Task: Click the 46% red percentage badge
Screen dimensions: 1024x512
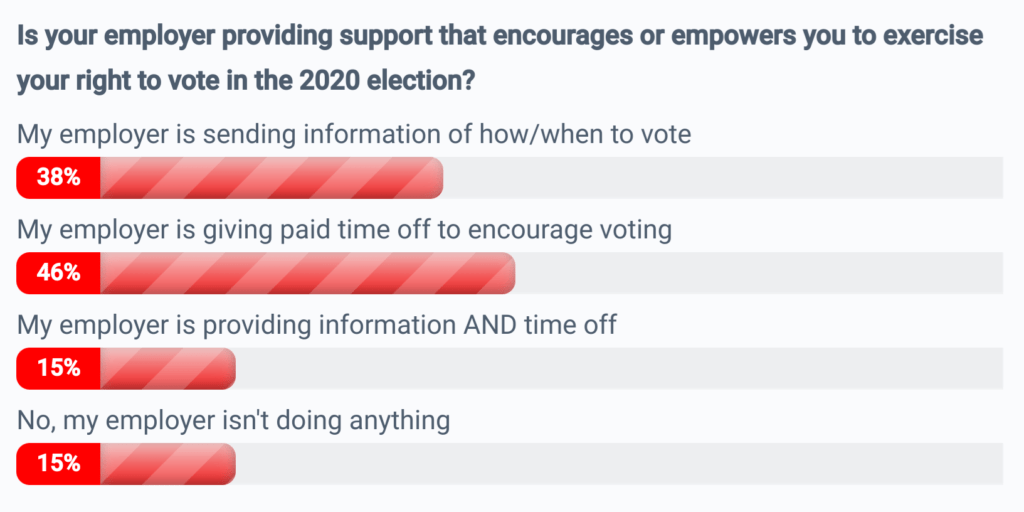Action: [x=58, y=273]
